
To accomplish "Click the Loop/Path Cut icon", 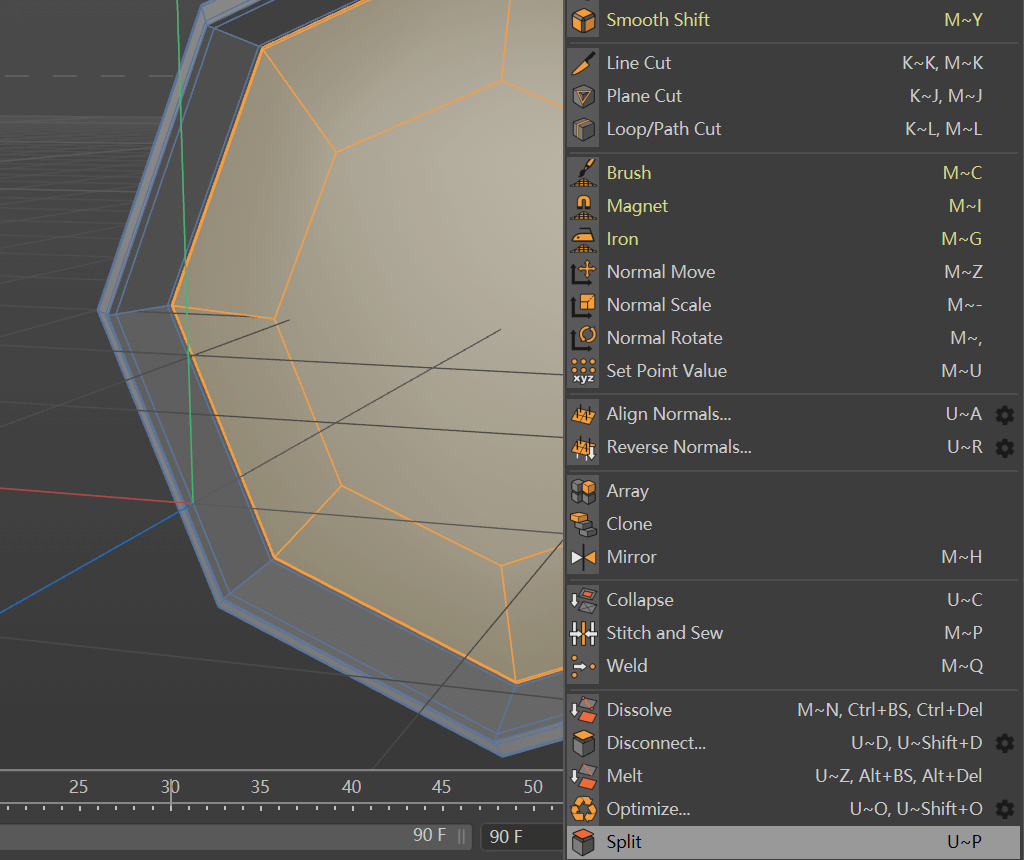I will click(x=583, y=129).
